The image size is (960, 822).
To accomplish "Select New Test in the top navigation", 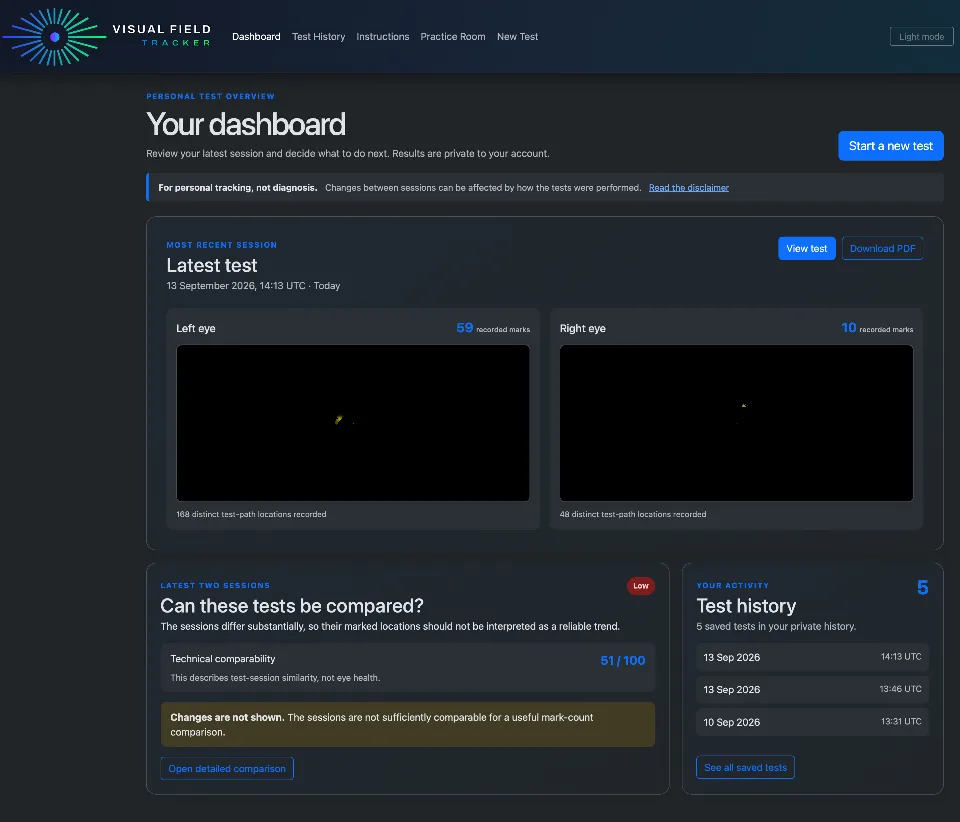I will click(x=517, y=37).
